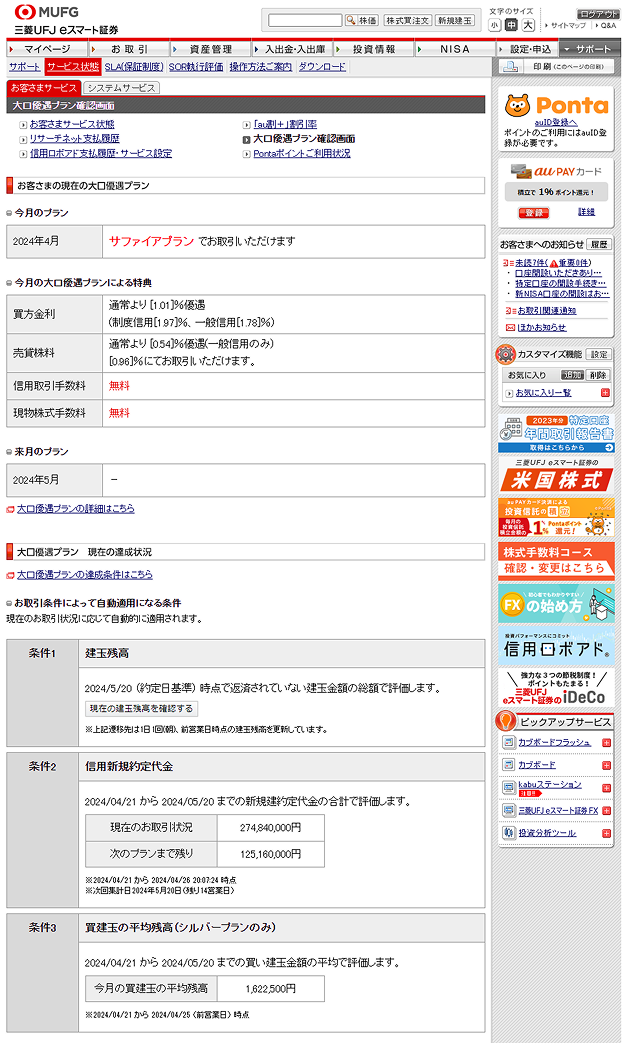624x1043 pixels.
Task: Click the stock search input field
Action: (305, 20)
